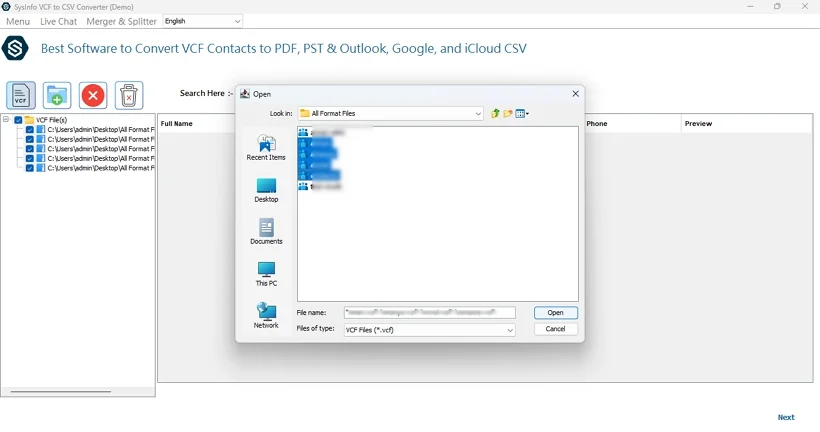This screenshot has width=820, height=432.
Task: Click the File name input field
Action: (429, 313)
